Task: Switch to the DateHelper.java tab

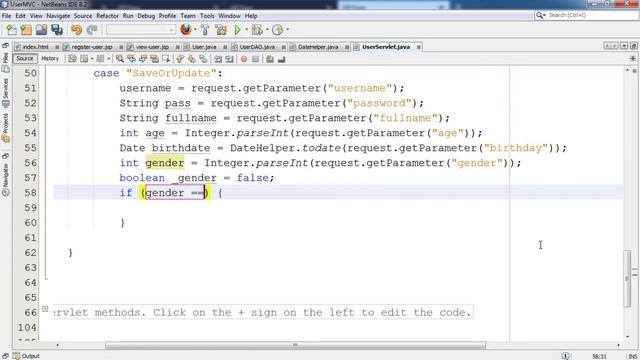Action: tap(318, 47)
